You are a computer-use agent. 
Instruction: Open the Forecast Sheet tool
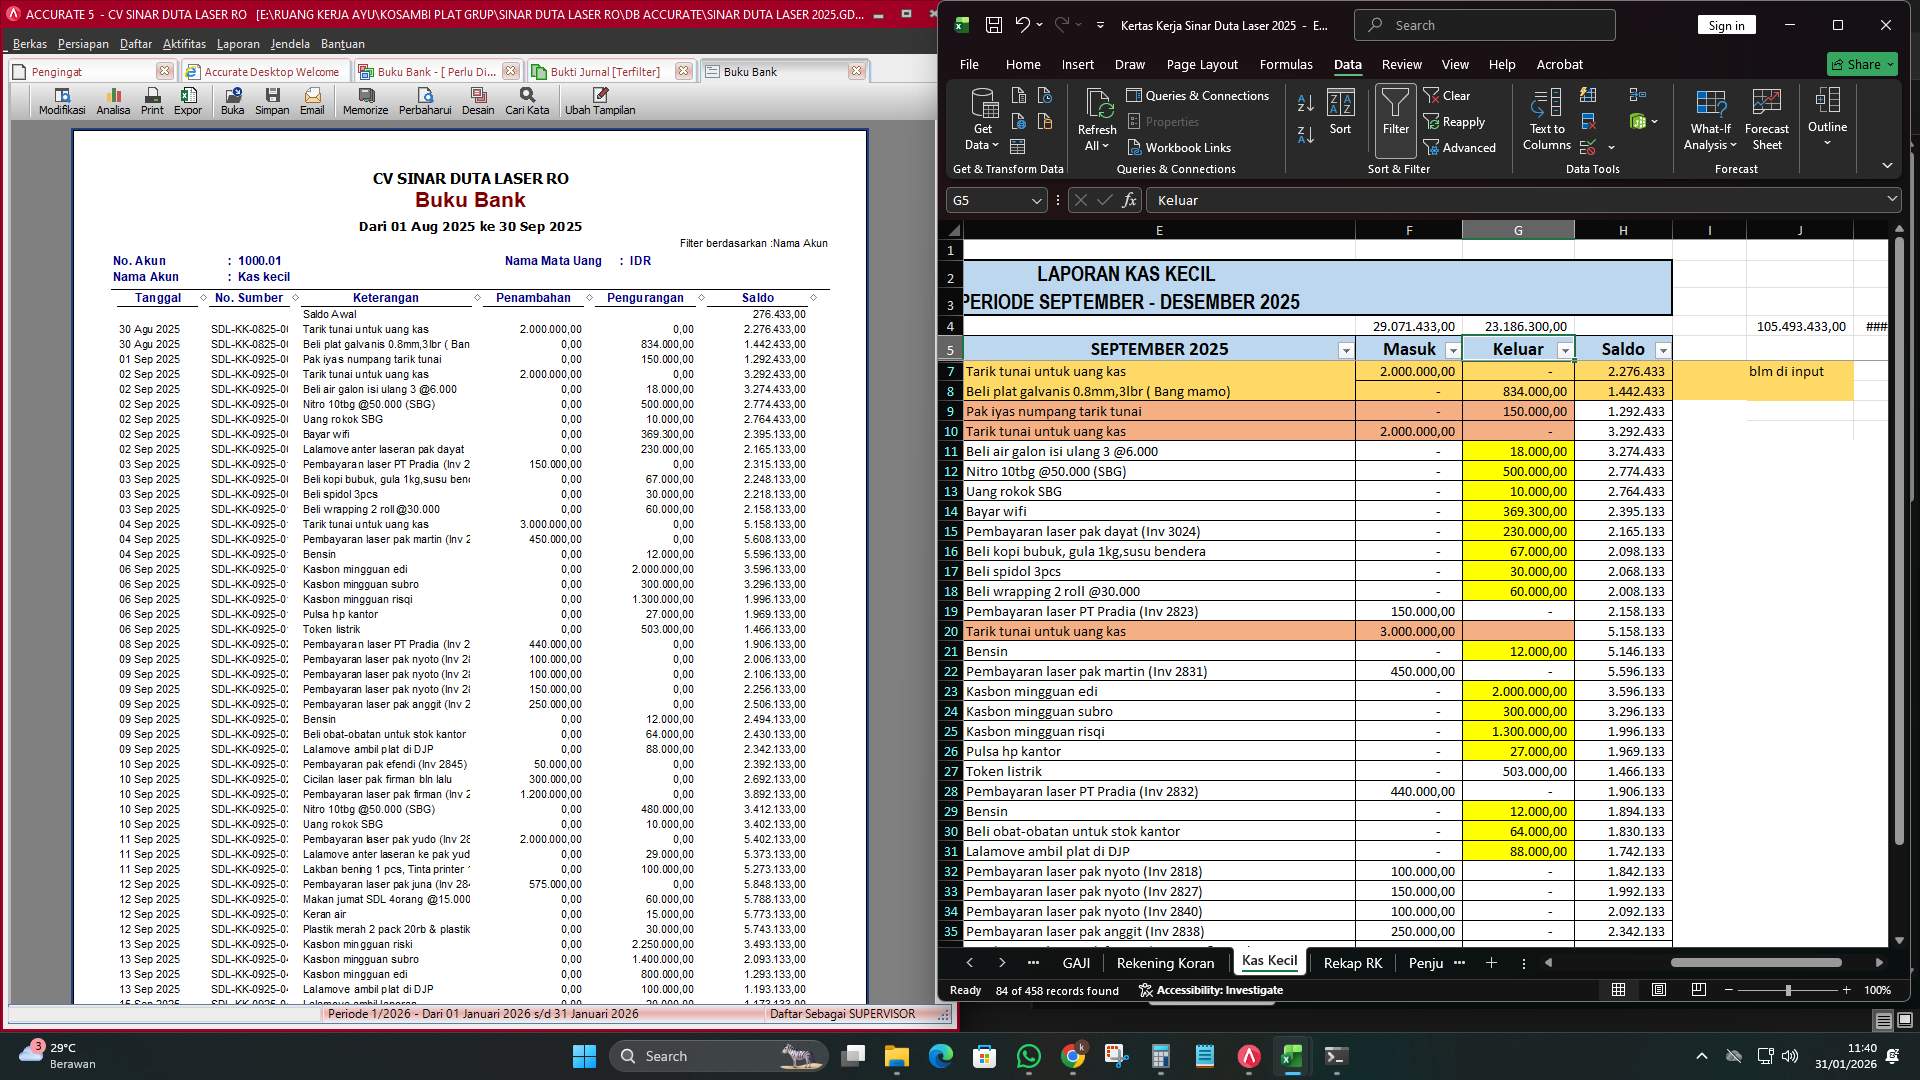coord(1766,118)
